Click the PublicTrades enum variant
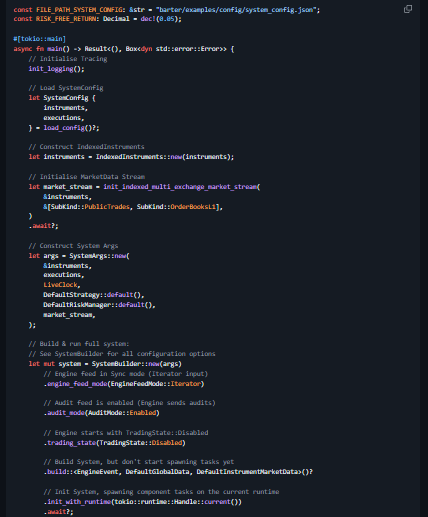 107,207
